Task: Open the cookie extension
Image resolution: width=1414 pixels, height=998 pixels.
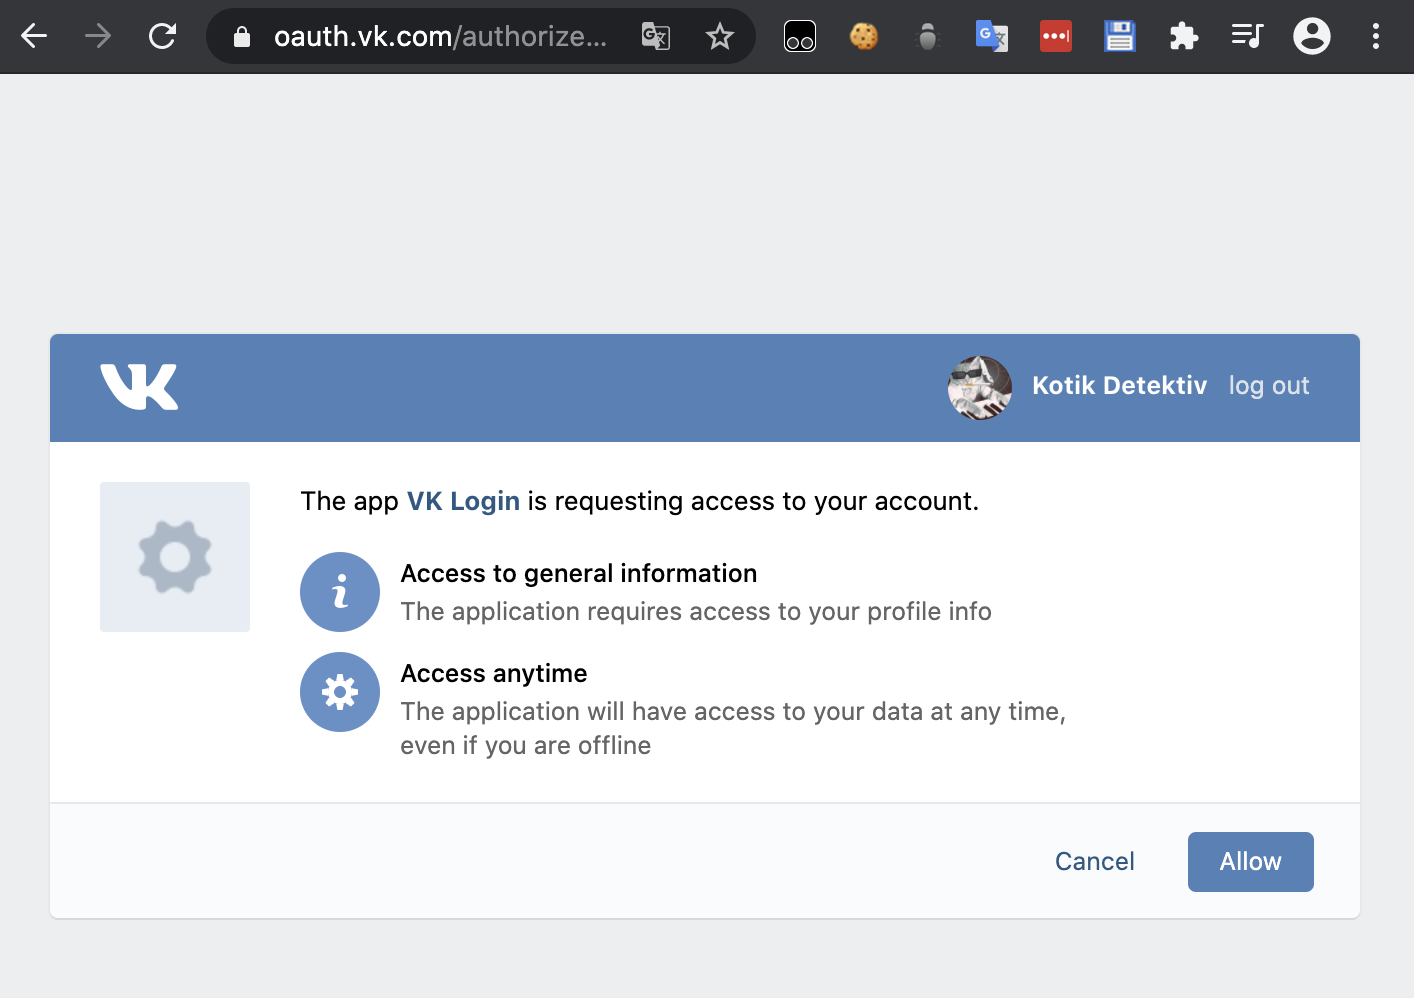Action: 864,37
